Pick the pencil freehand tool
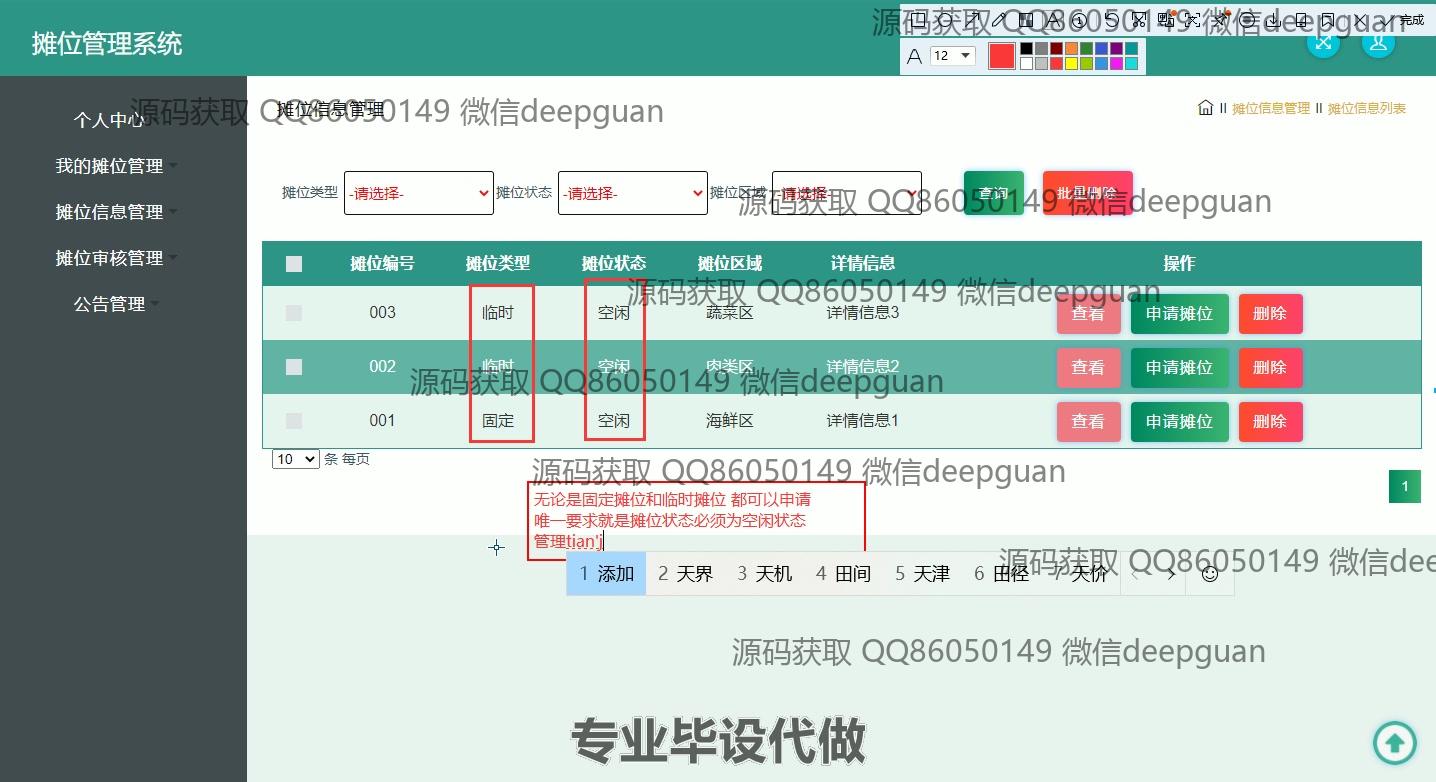 tap(1000, 20)
